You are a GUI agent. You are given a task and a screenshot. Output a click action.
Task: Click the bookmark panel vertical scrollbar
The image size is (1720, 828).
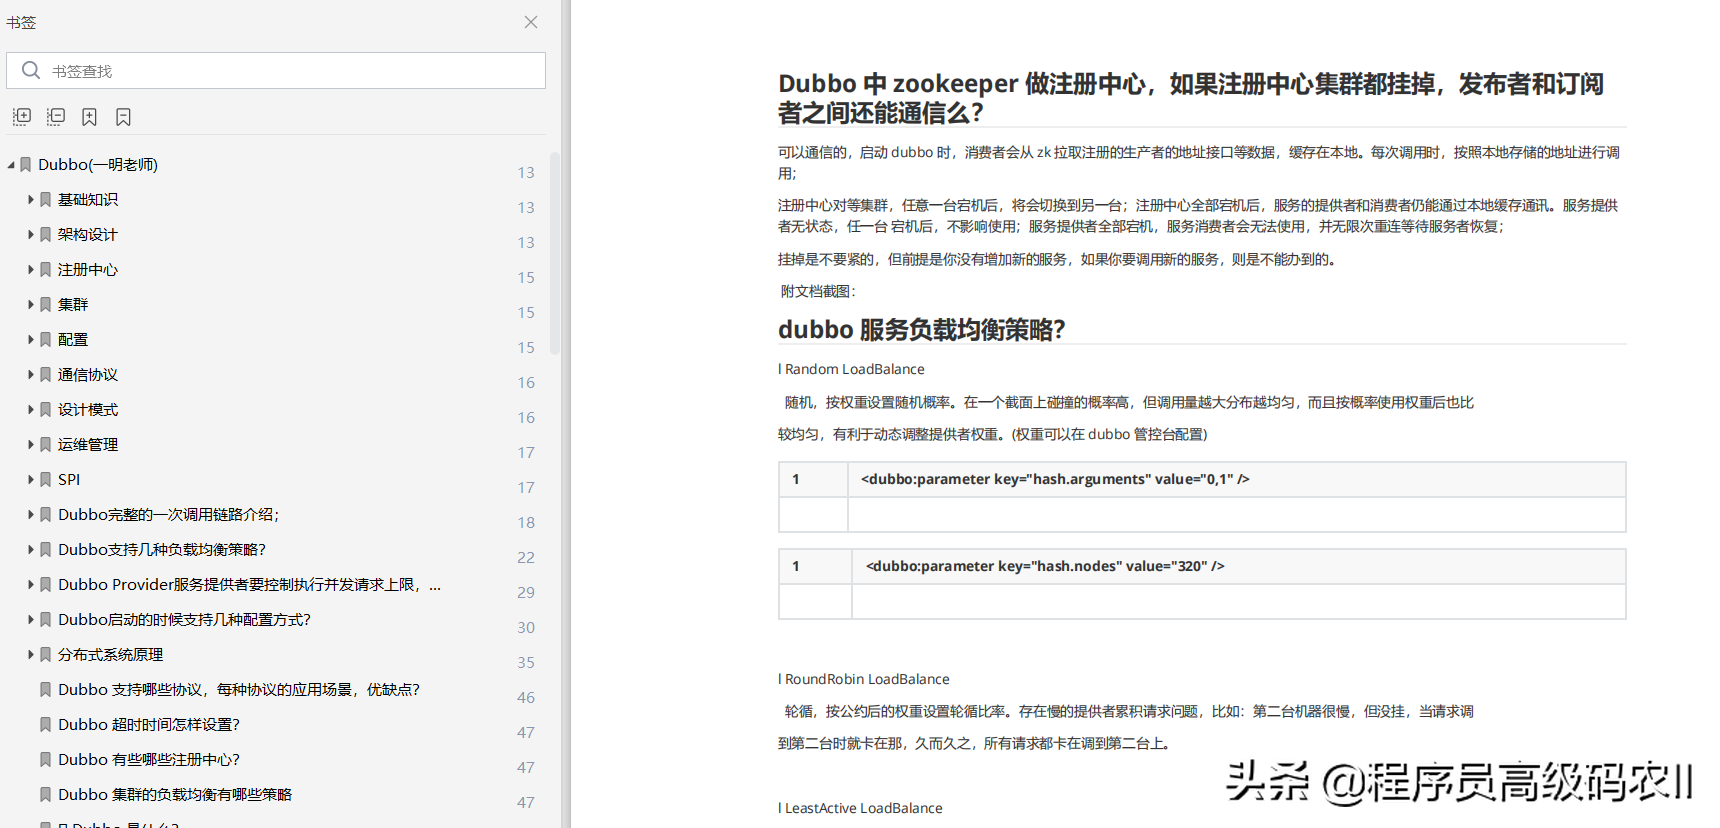(555, 253)
